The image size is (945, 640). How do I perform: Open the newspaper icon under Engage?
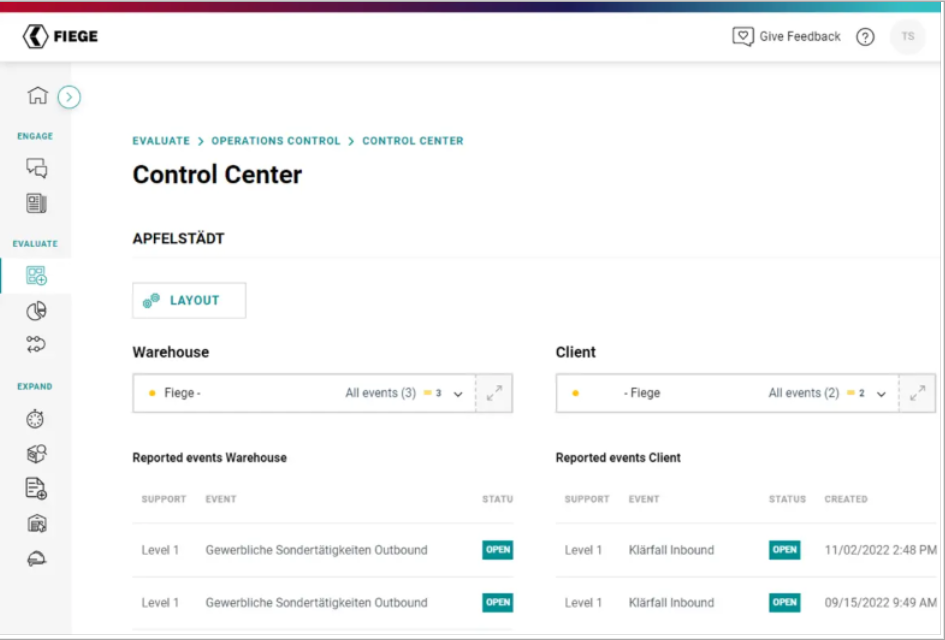[37, 204]
